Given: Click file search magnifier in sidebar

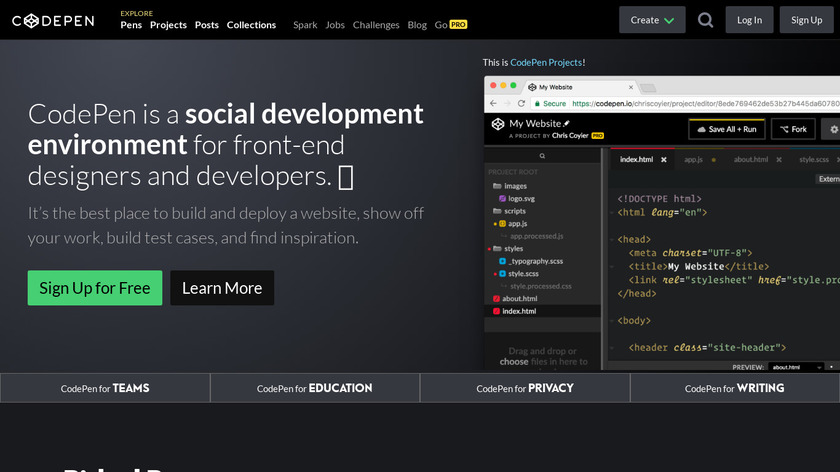Looking at the screenshot, I should point(542,156).
